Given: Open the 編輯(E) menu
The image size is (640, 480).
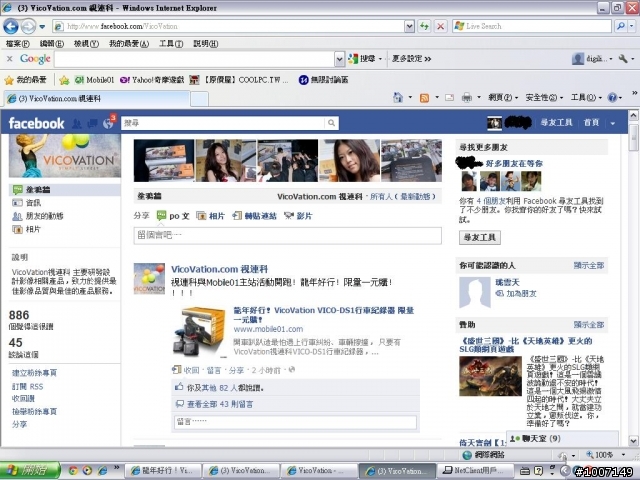Looking at the screenshot, I should [x=51, y=43].
